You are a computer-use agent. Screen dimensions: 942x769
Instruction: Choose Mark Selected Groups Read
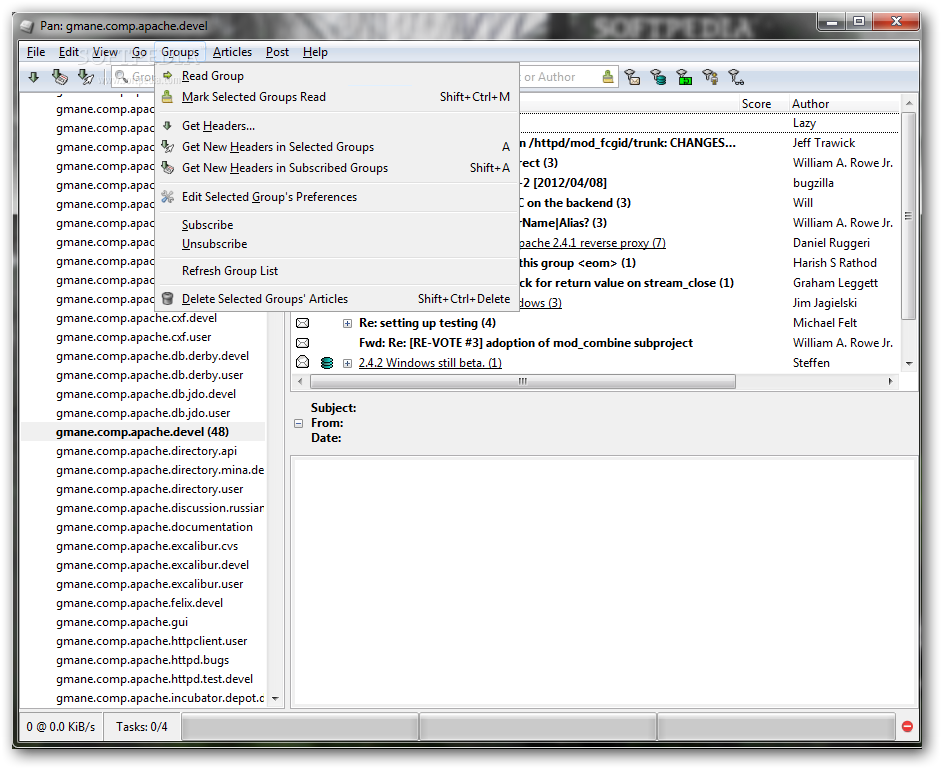point(336,97)
